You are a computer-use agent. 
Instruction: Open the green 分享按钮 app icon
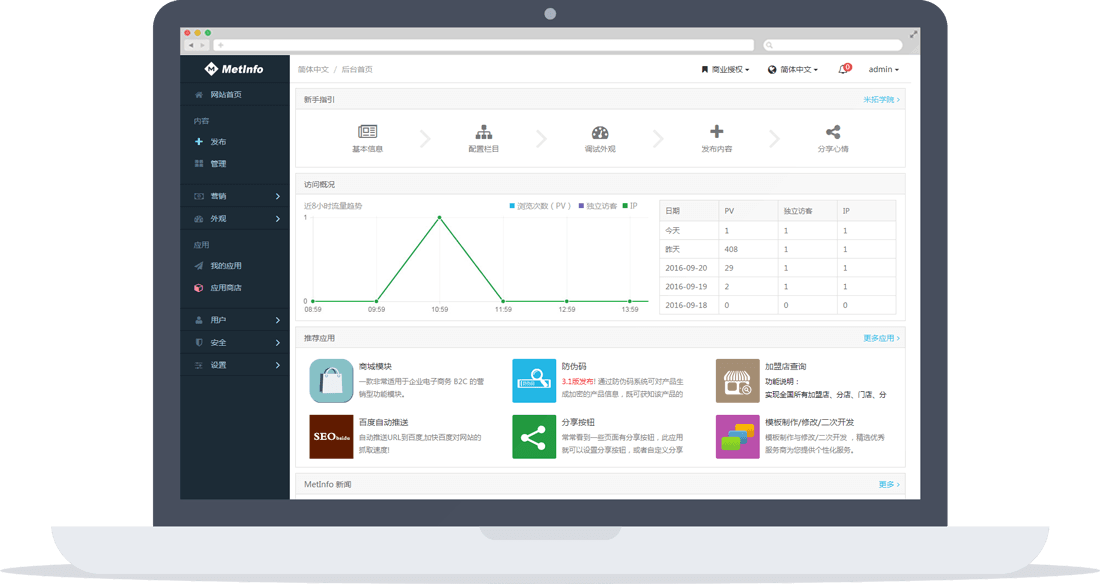(x=534, y=437)
